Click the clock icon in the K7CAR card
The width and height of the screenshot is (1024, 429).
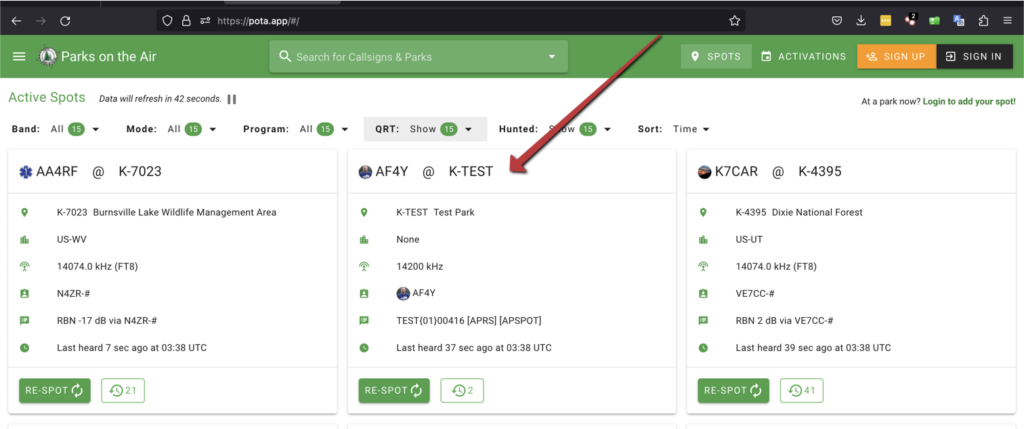(703, 348)
